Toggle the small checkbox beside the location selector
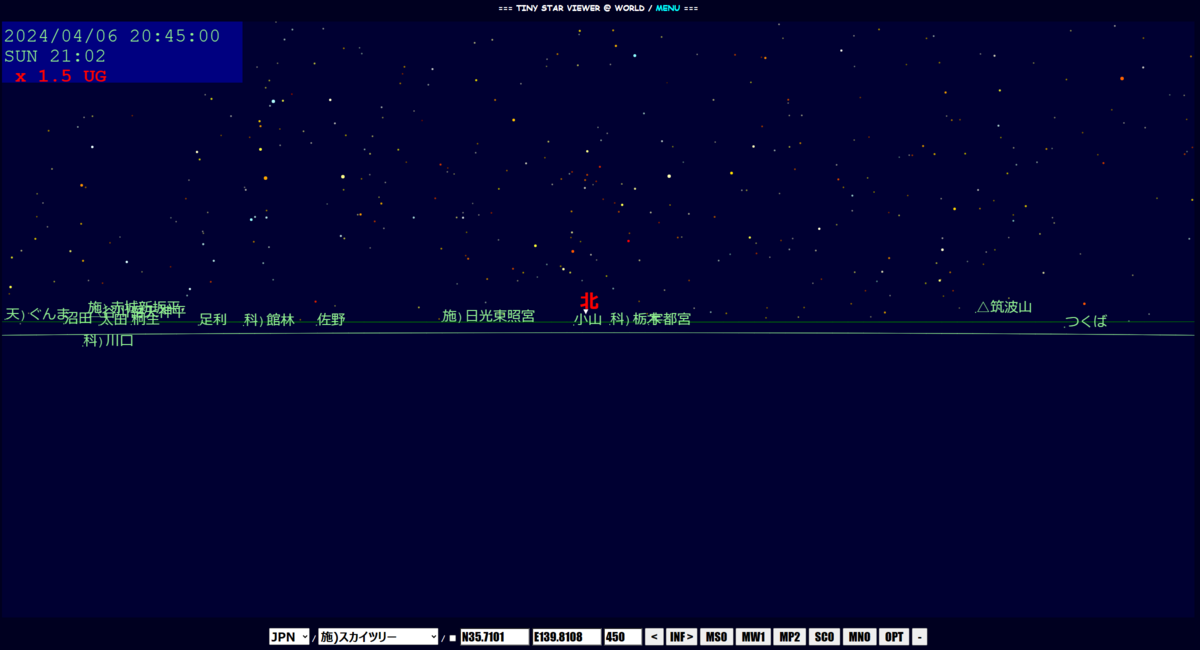Screen dimensions: 1200x650 [452, 636]
